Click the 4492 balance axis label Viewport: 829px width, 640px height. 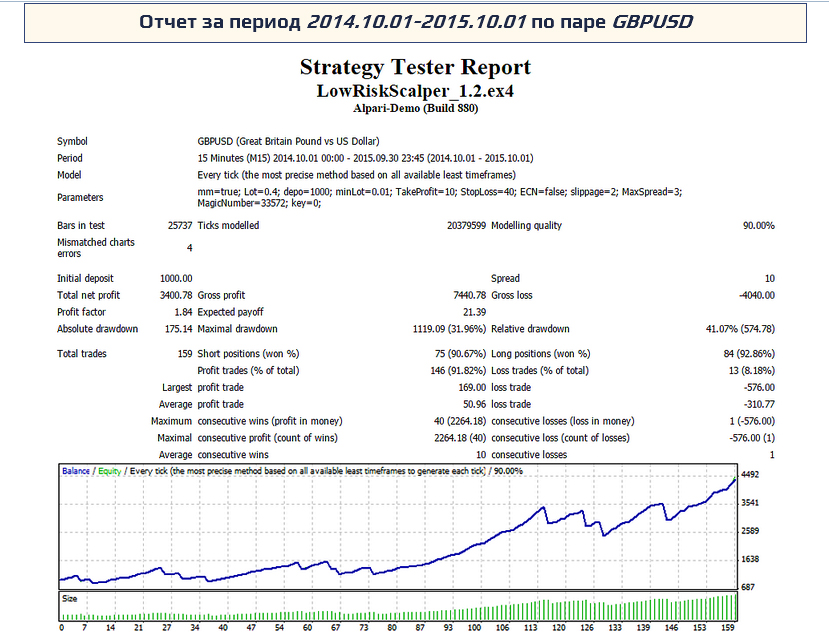(752, 476)
